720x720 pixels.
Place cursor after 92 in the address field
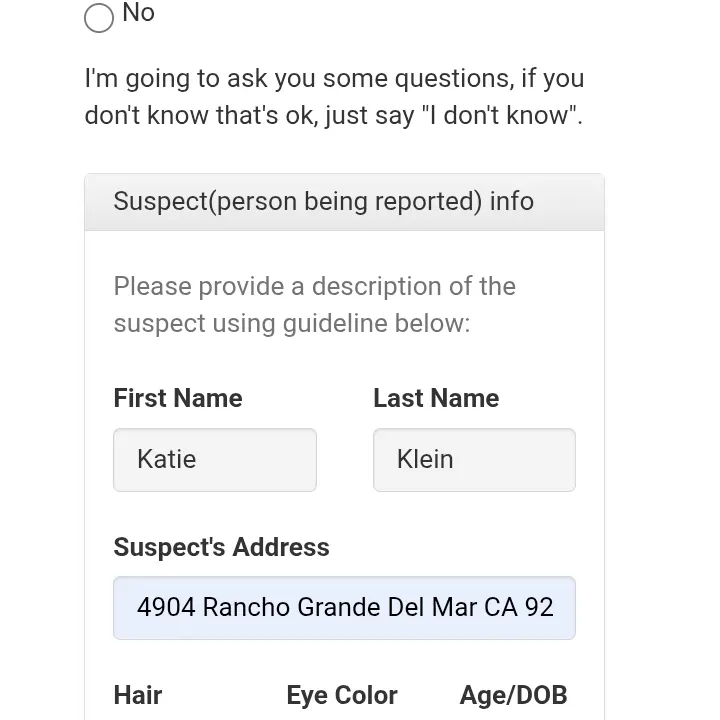(x=555, y=608)
